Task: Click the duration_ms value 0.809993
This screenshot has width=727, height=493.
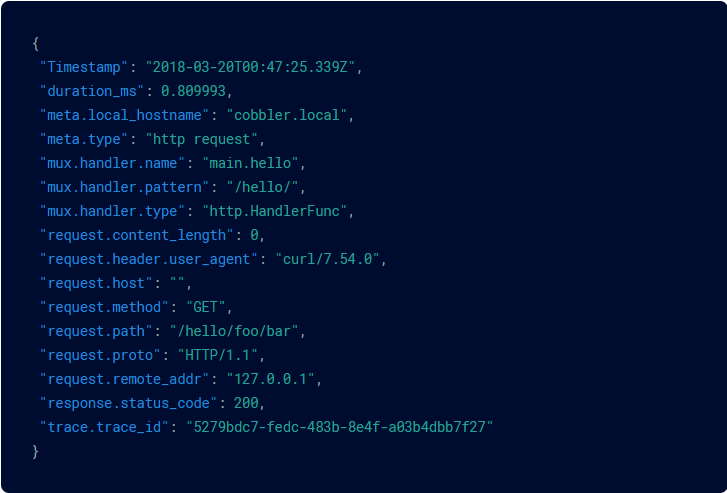Action: (x=193, y=91)
